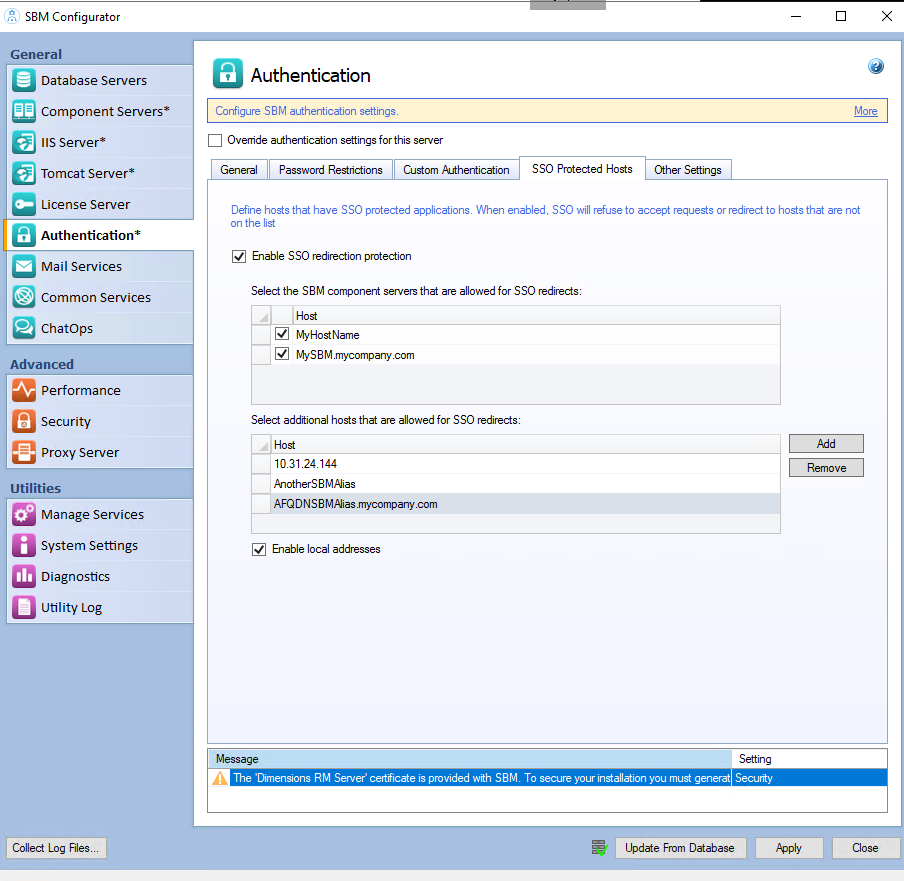Uncheck Enable local addresses
Image resolution: width=904 pixels, height=881 pixels.
pyautogui.click(x=259, y=548)
